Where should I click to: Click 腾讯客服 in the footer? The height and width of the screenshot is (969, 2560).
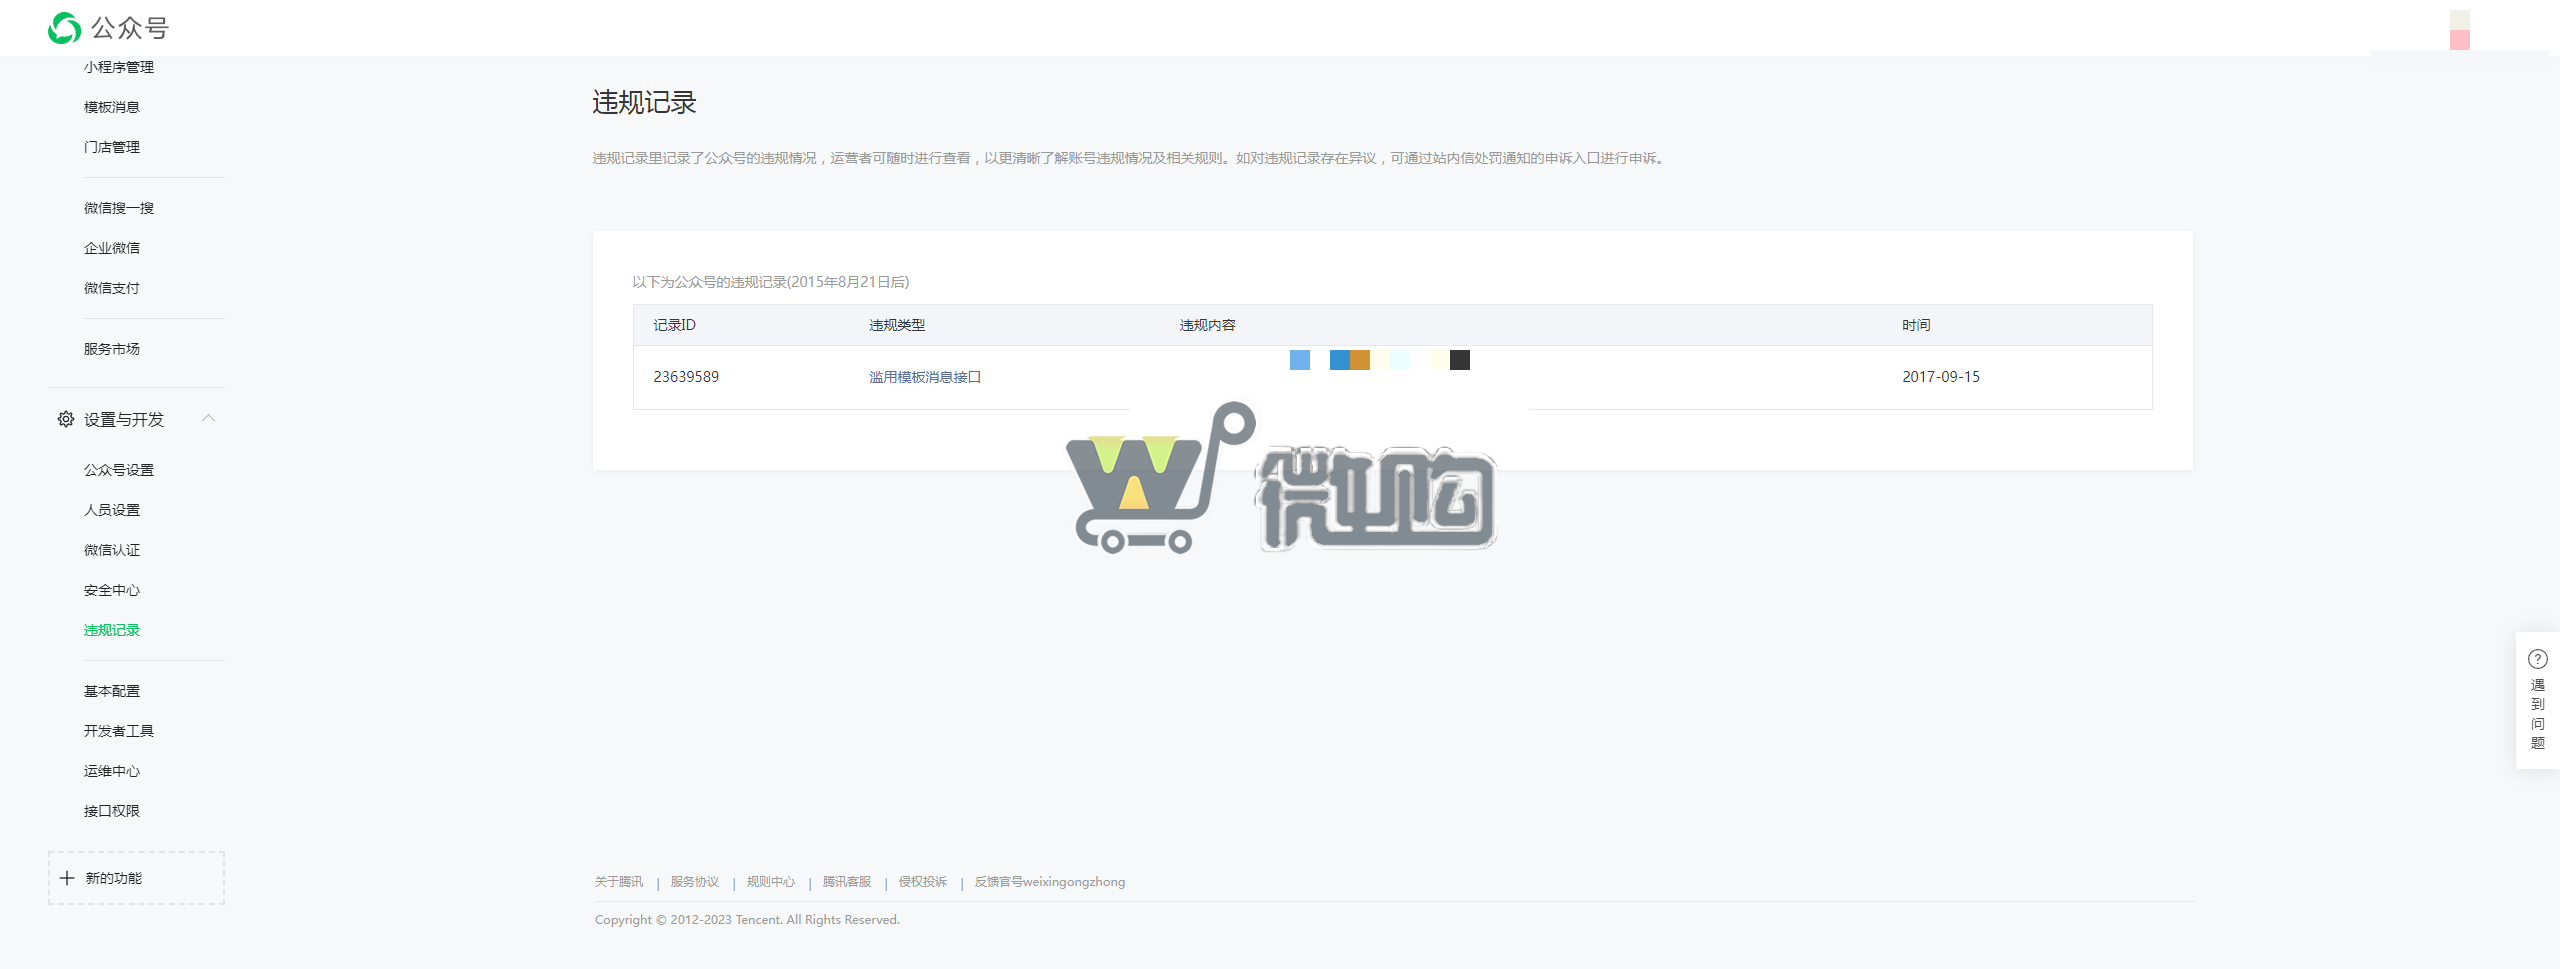(845, 881)
